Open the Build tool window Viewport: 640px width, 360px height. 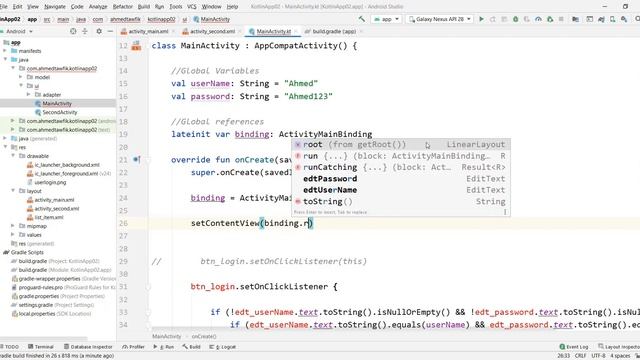191,347
